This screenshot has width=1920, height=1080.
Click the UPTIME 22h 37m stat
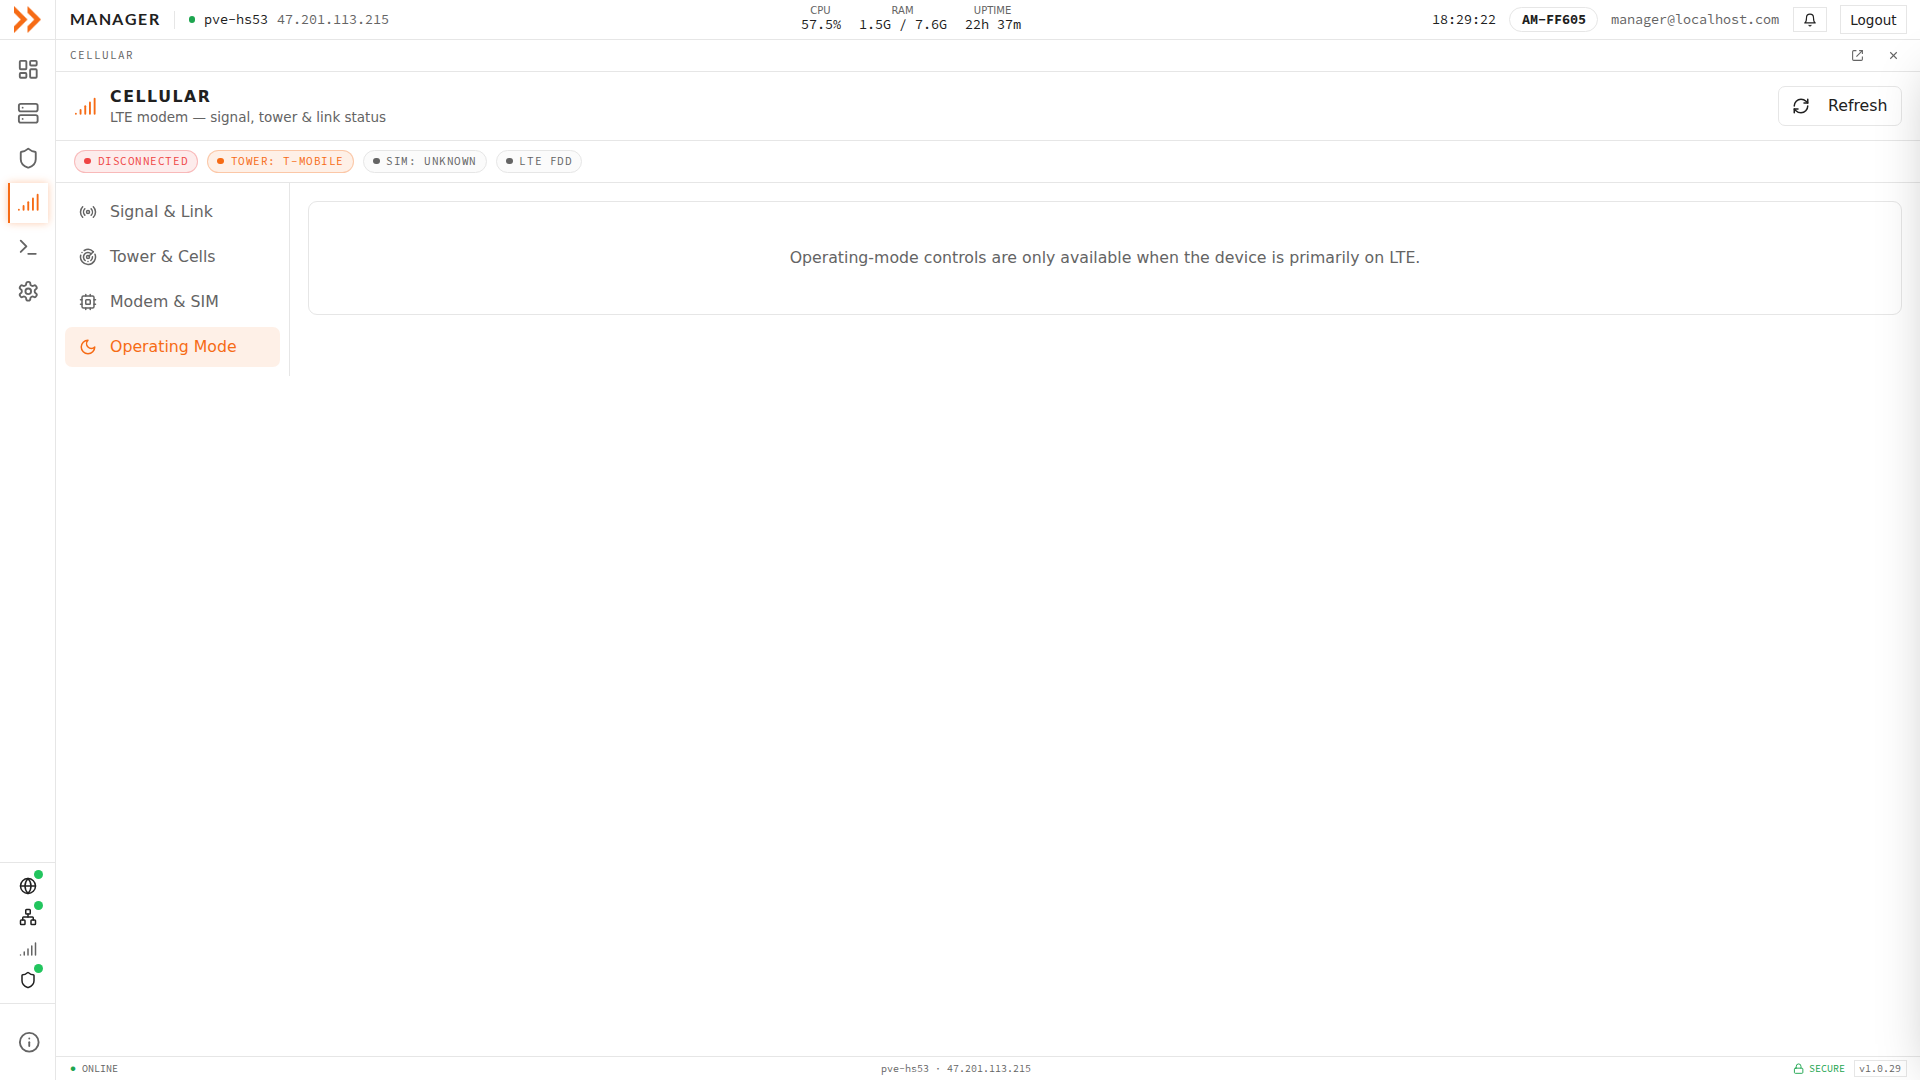(x=992, y=18)
